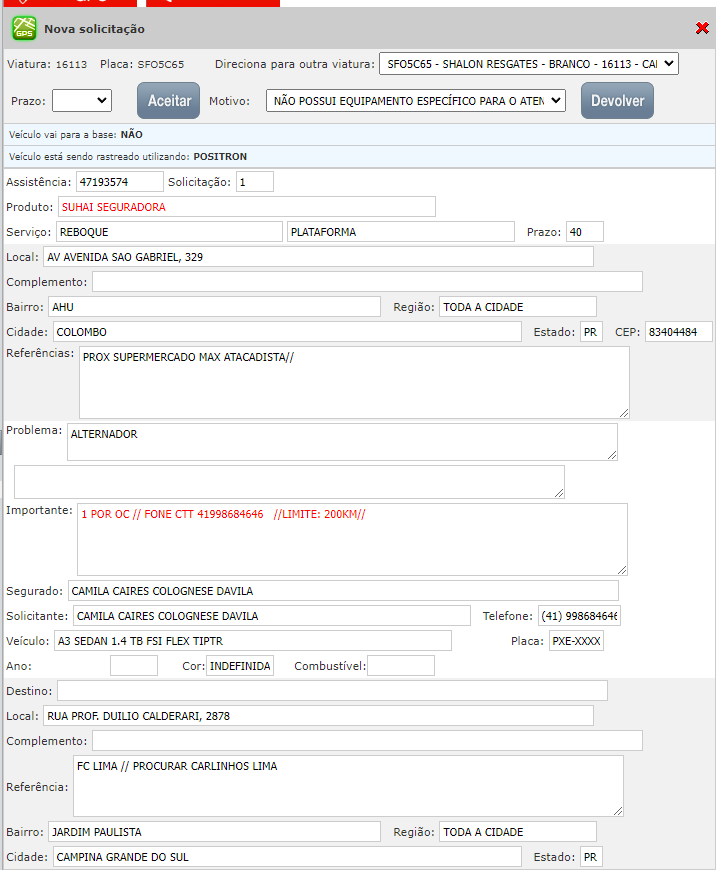
Task: Click the Telefone number field
Action: point(579,616)
